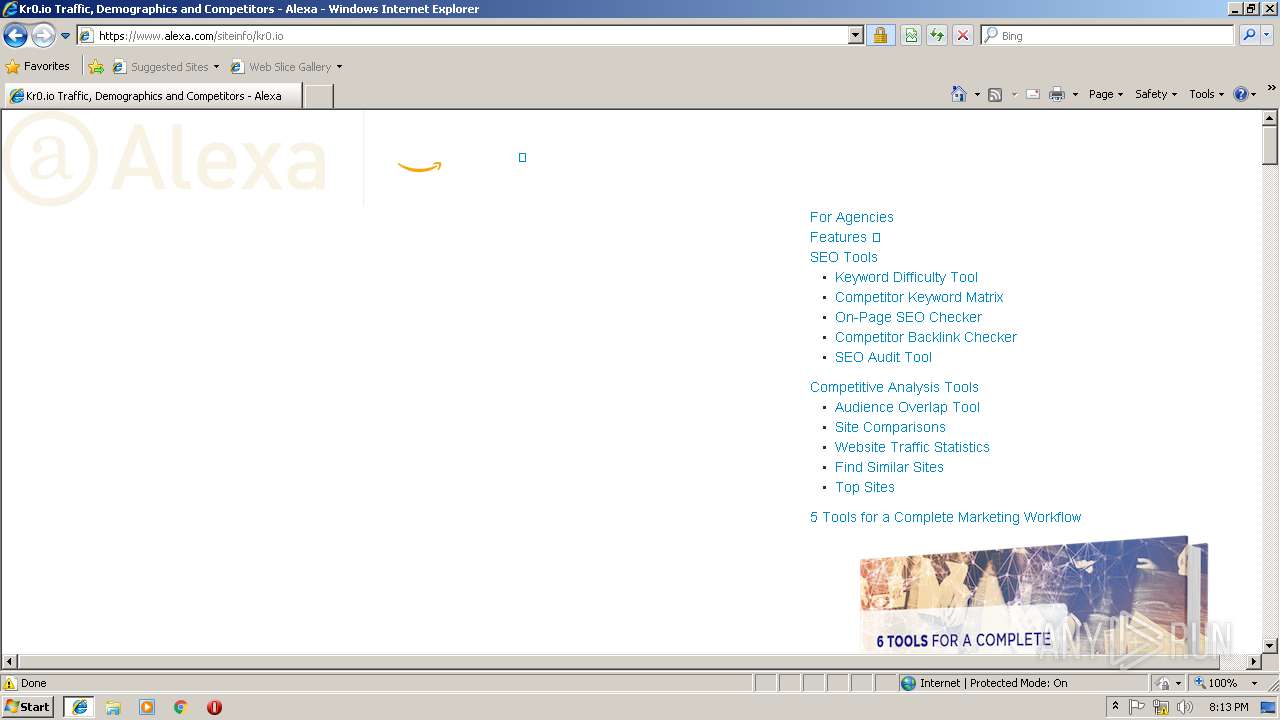
Task: Open the Windows Start button
Action: pos(28,707)
